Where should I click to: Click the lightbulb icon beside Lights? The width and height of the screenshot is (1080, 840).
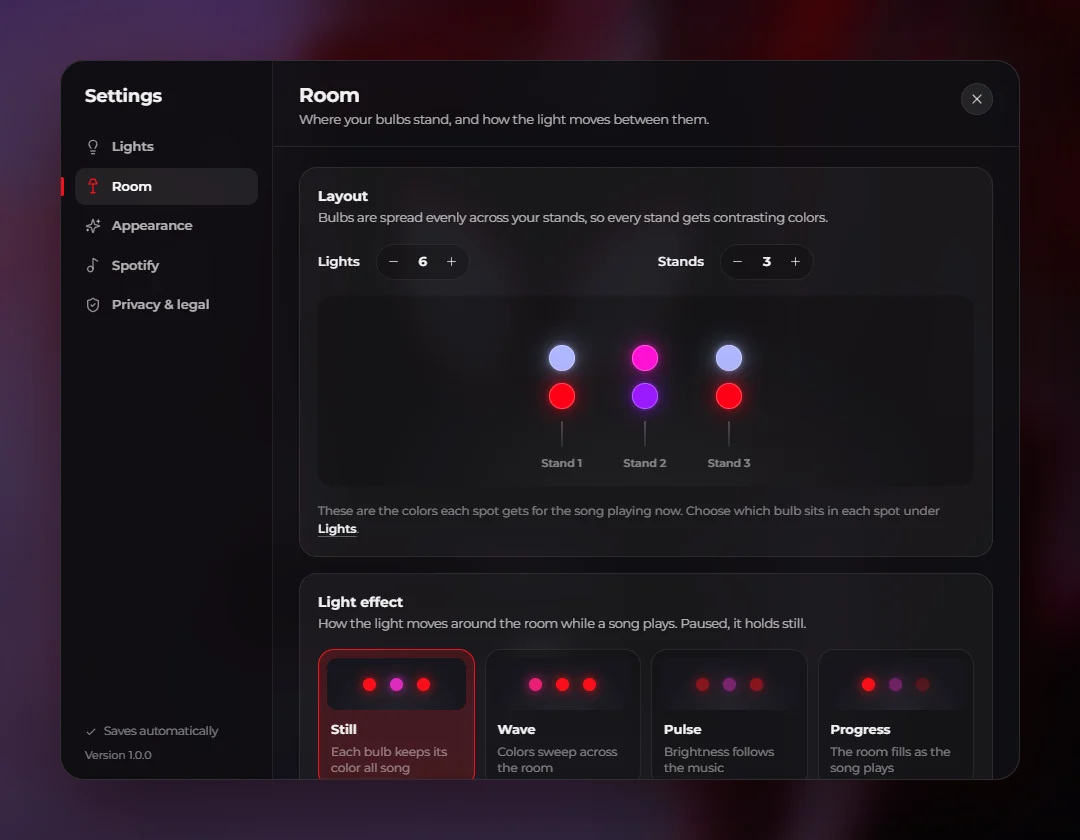(x=93, y=147)
